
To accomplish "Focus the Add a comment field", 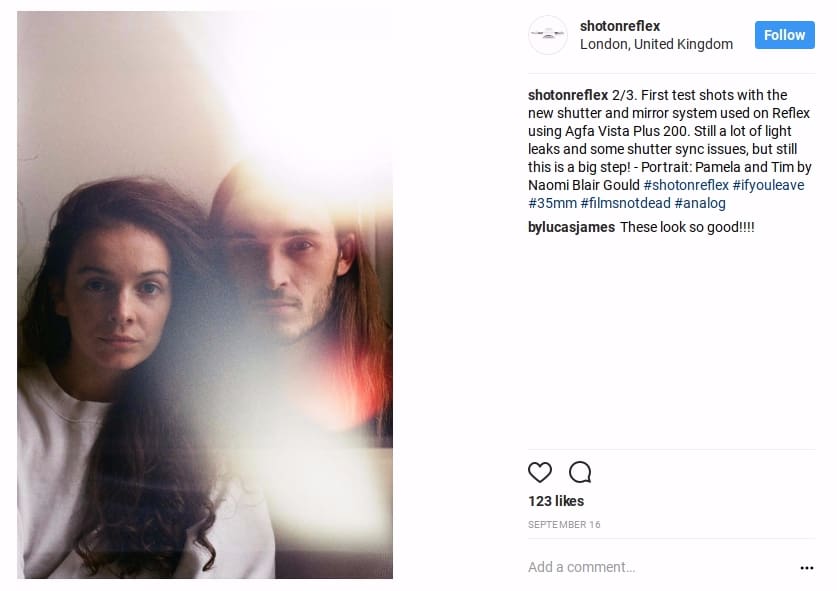I will [659, 567].
